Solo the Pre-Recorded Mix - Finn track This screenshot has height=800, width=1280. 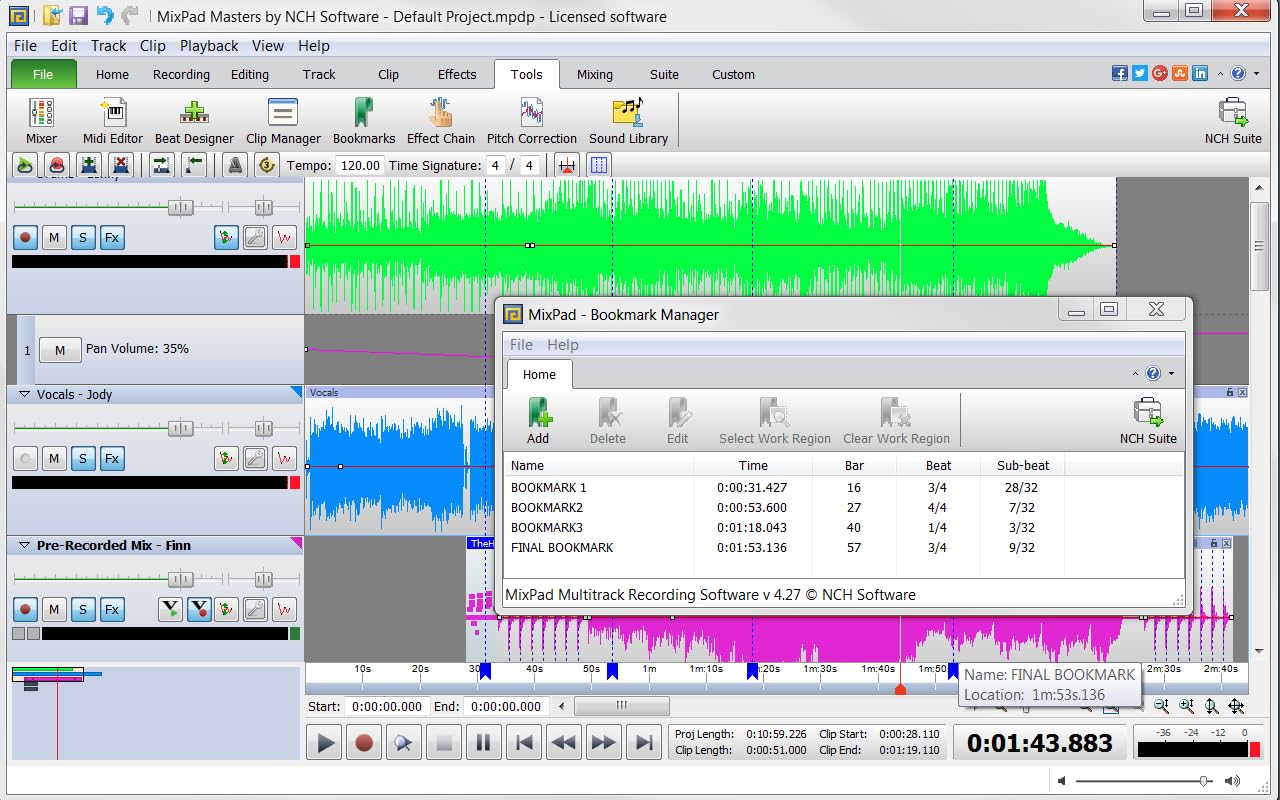[x=83, y=609]
